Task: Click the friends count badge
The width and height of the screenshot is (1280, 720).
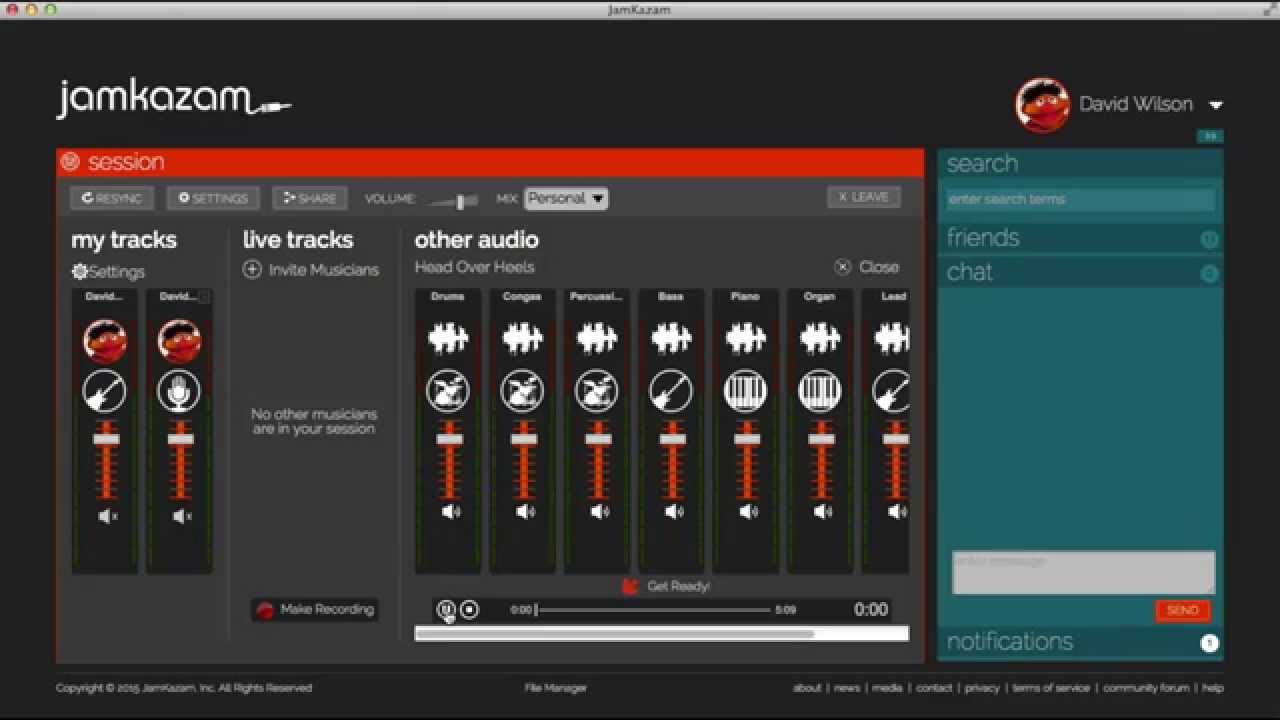Action: click(x=1209, y=239)
